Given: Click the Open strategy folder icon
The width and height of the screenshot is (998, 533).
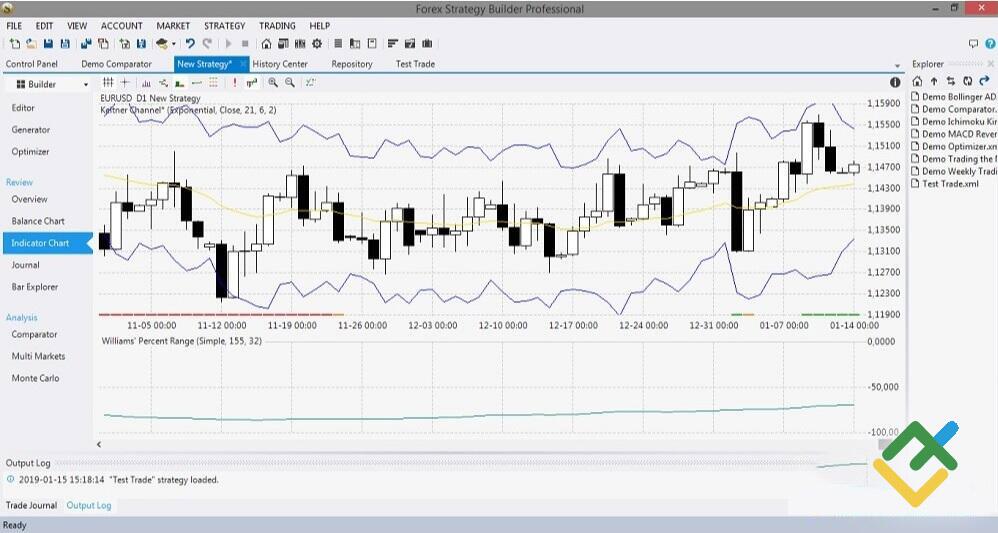Looking at the screenshot, I should (x=31, y=44).
